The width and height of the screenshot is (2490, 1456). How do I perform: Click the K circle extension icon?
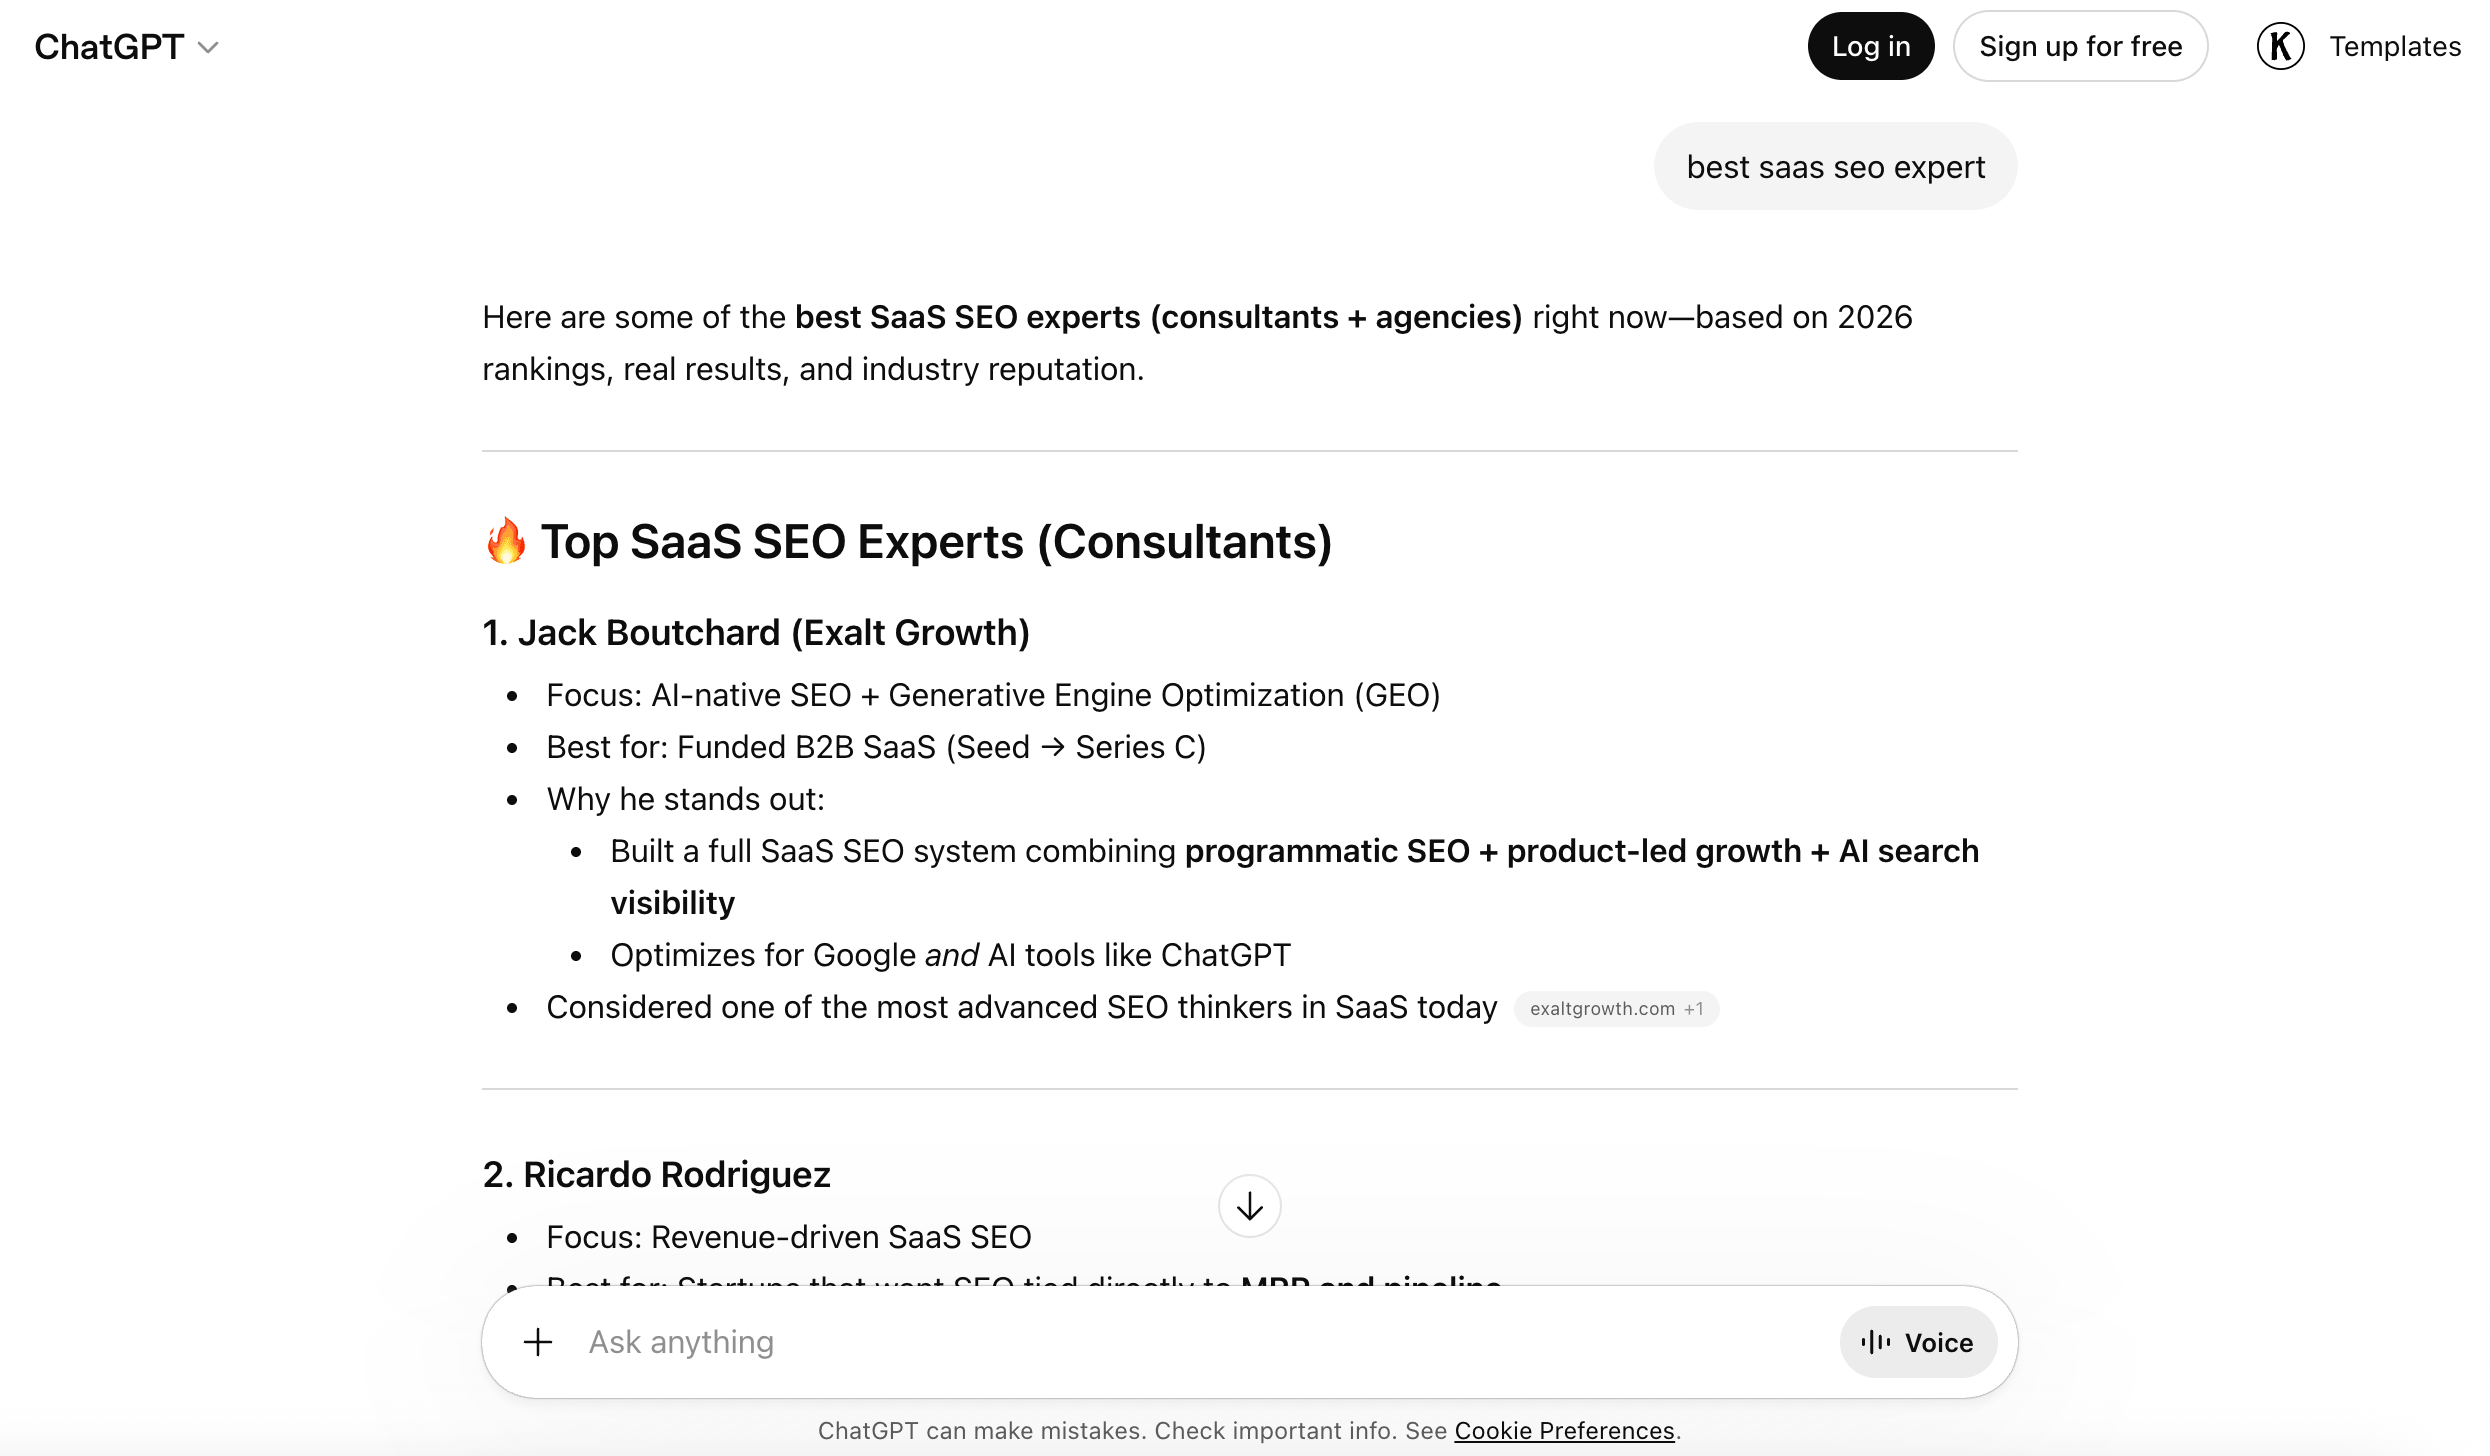(x=2280, y=46)
